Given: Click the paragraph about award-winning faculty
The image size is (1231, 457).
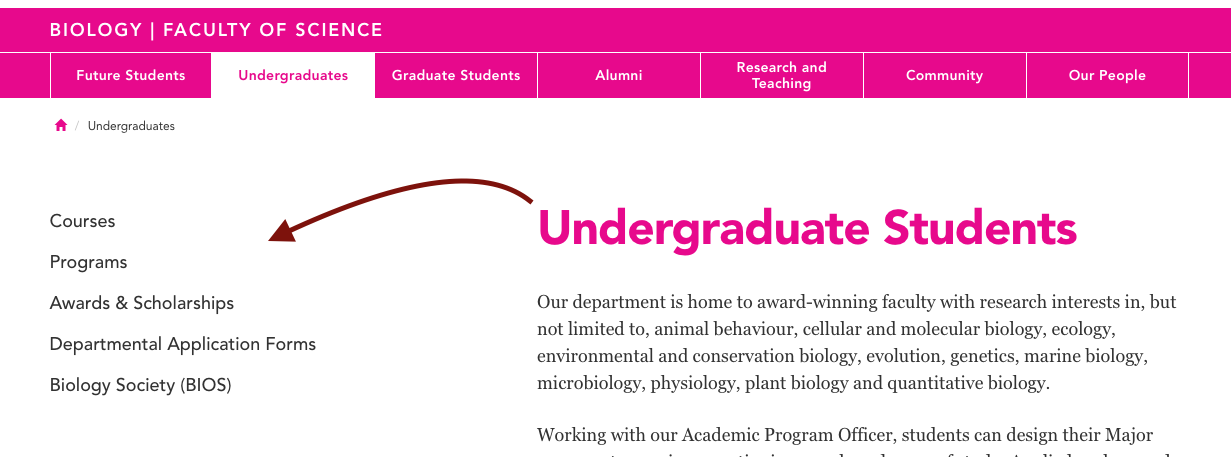Looking at the screenshot, I should coord(857,342).
